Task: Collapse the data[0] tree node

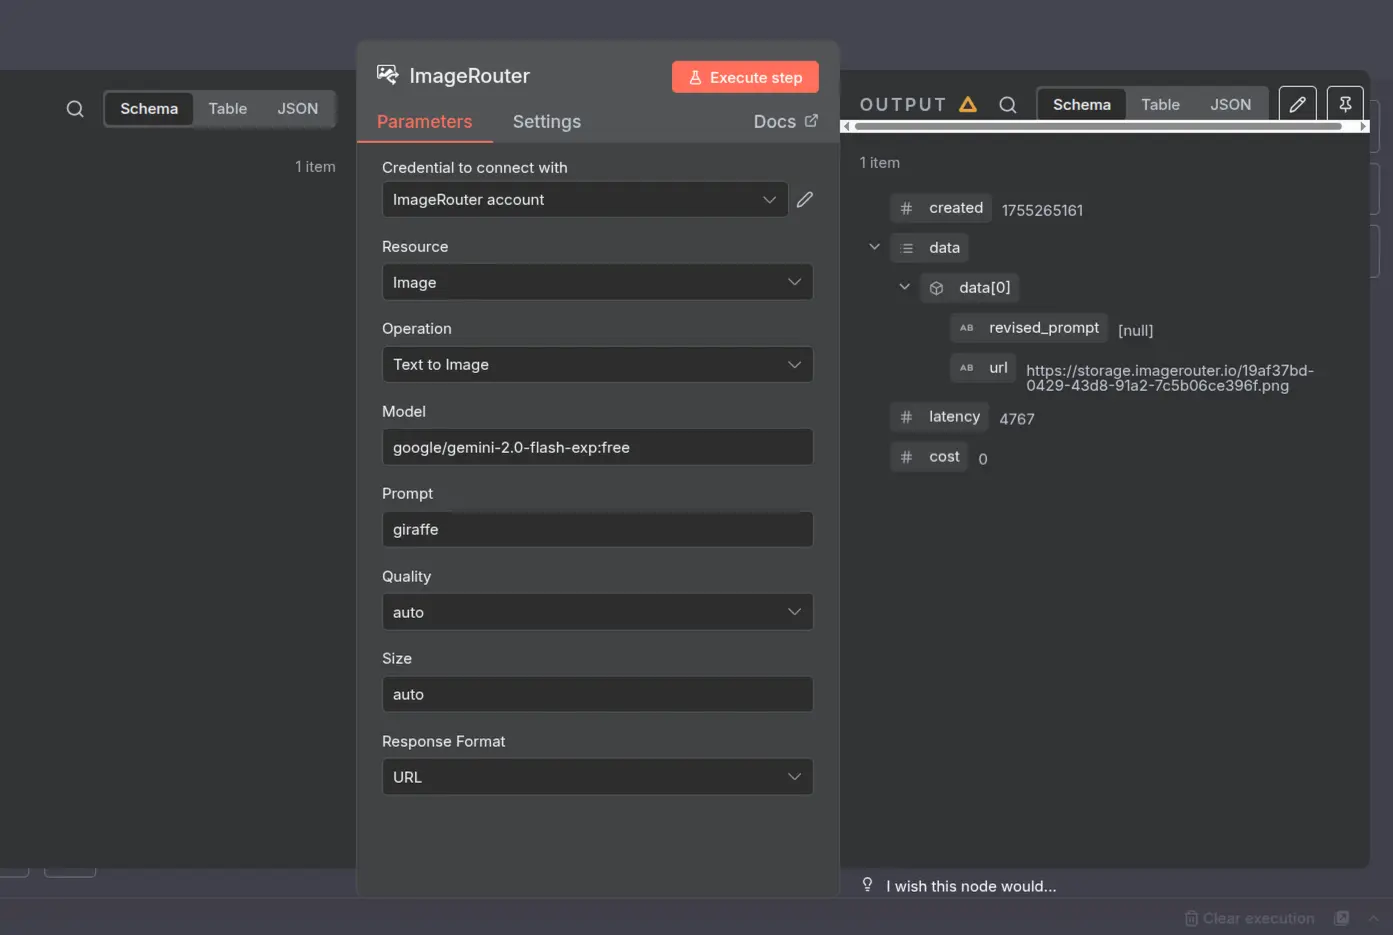Action: (905, 287)
